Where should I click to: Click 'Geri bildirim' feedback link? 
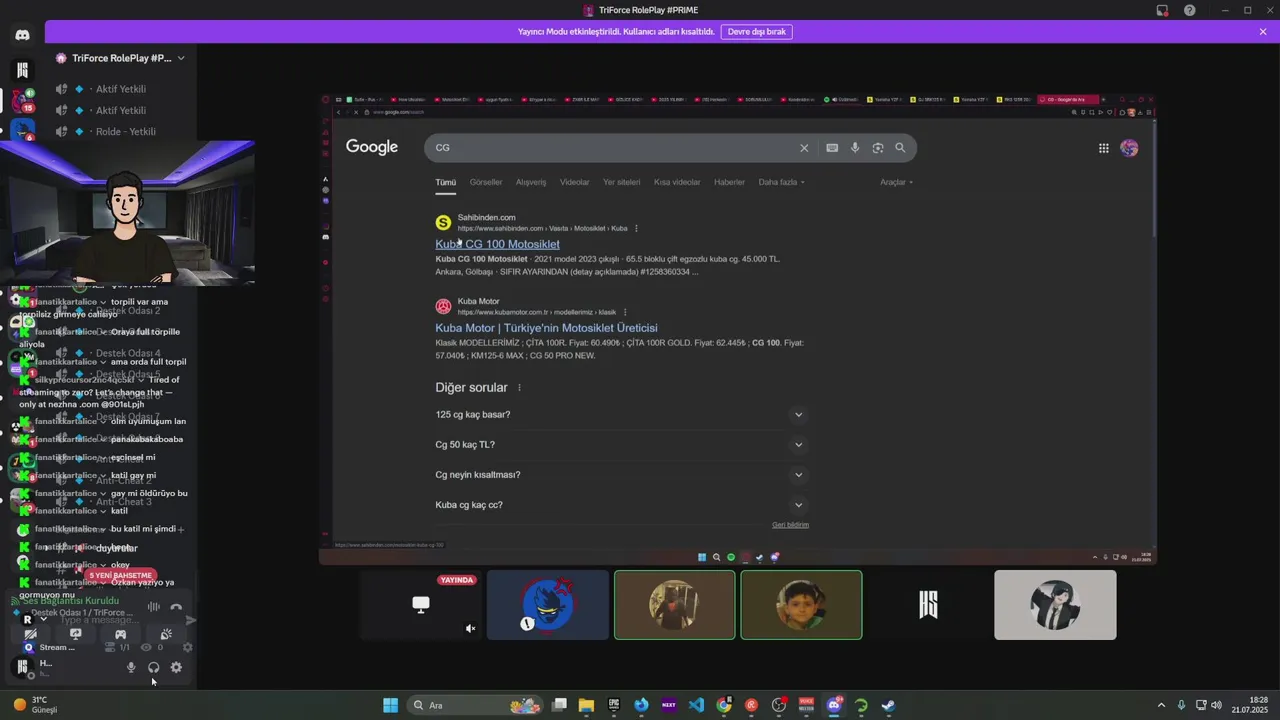point(790,524)
